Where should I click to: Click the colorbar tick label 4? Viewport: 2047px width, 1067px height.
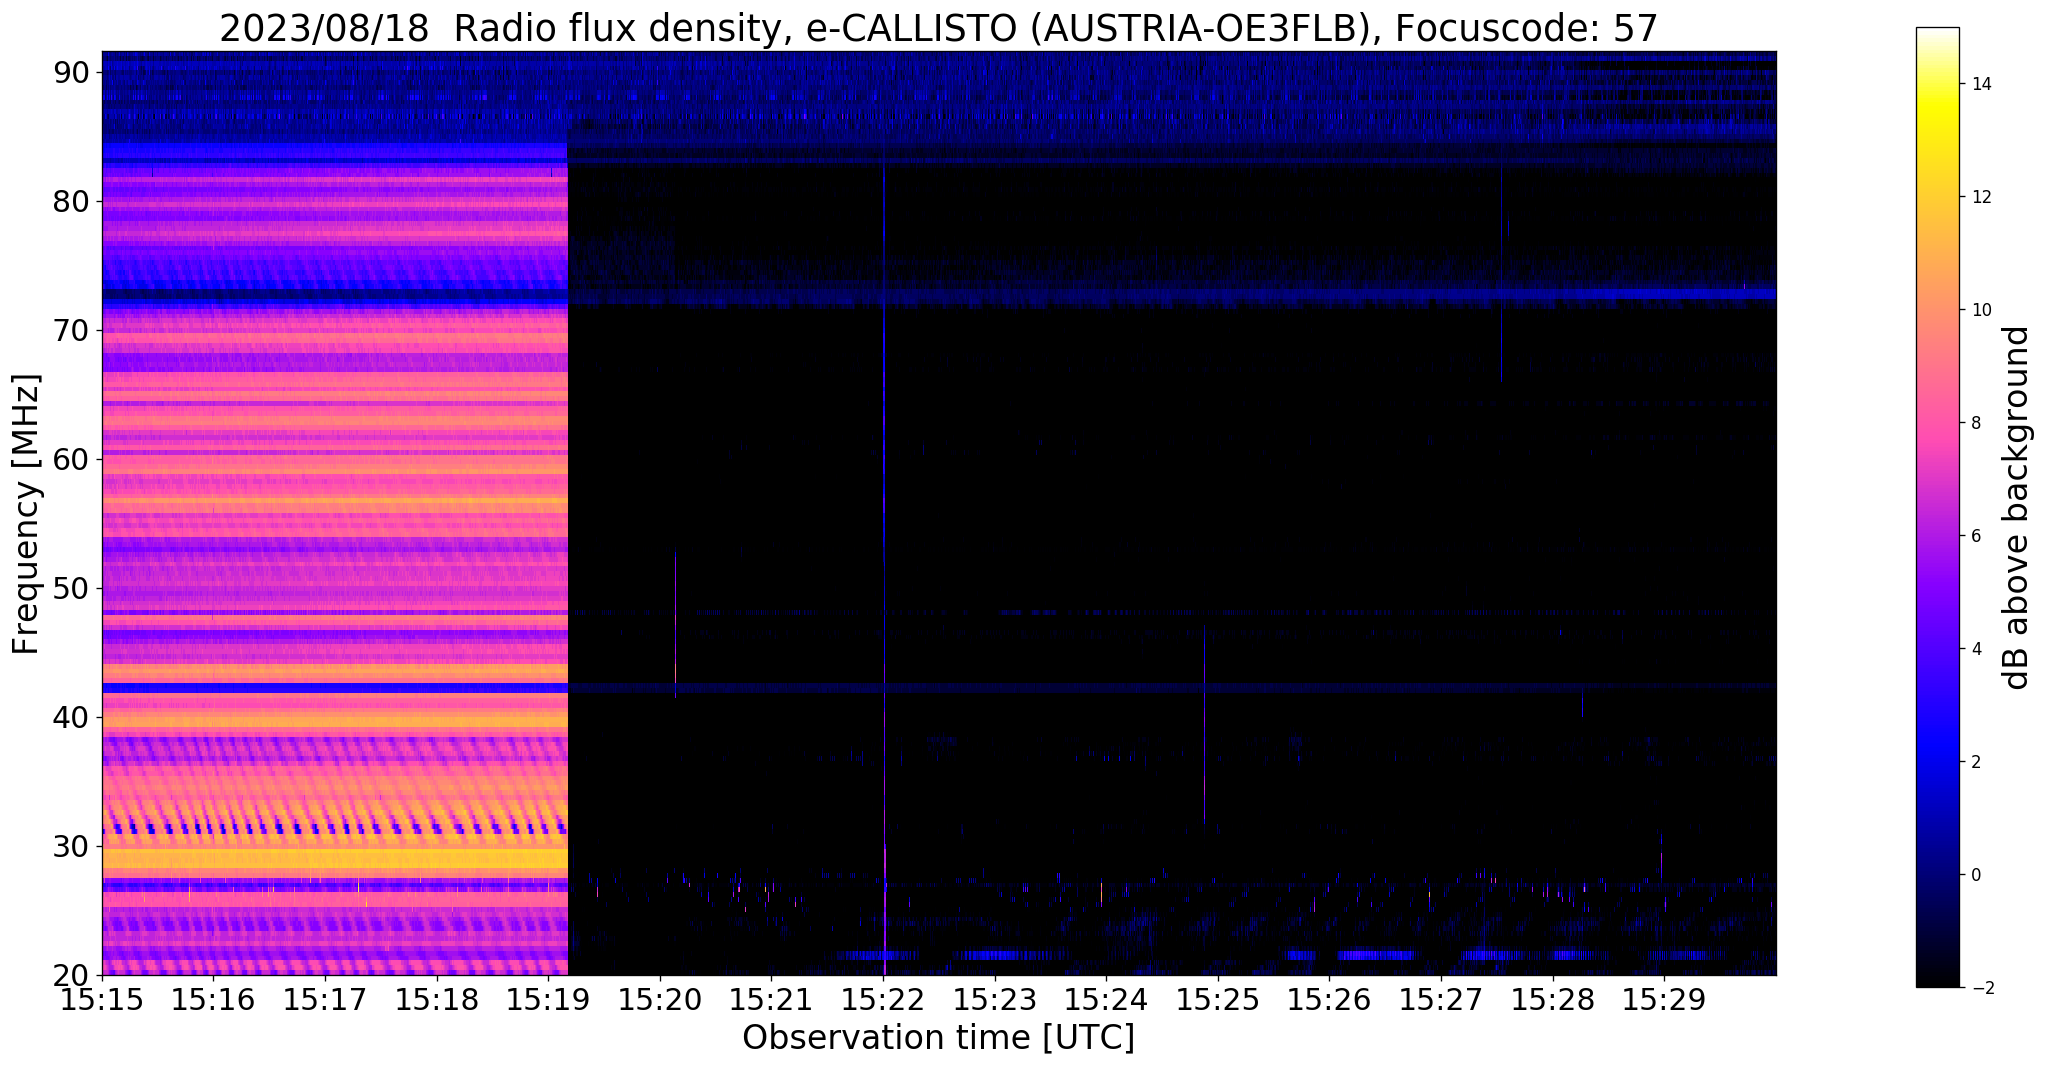(1974, 649)
